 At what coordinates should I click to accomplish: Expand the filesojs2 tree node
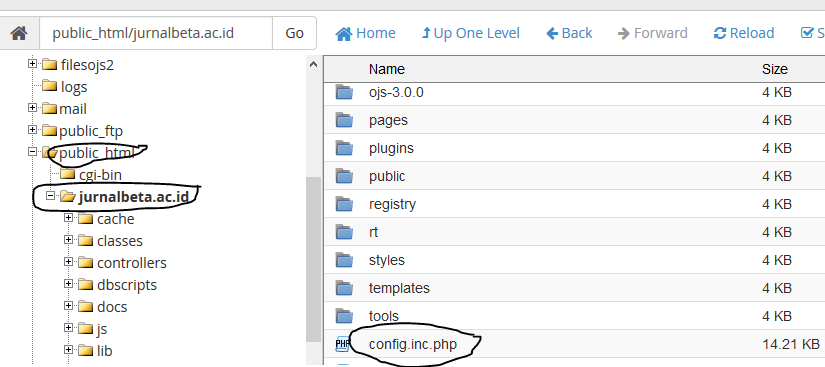pyautogui.click(x=33, y=64)
